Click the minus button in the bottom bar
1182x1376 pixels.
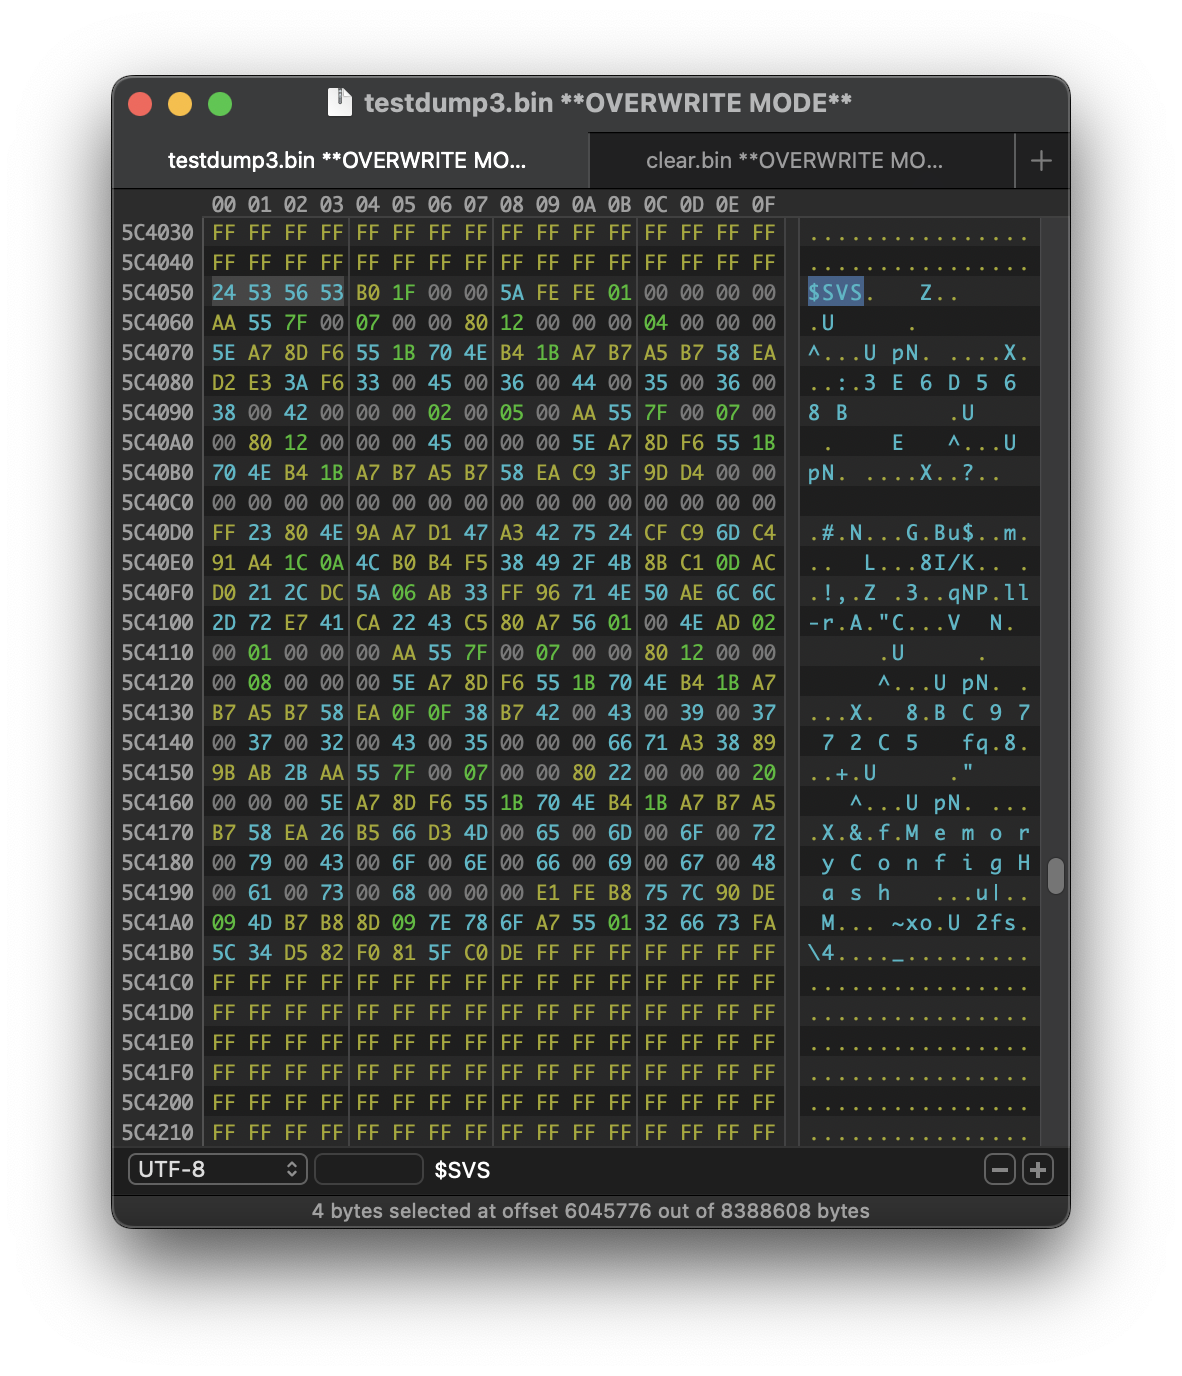[1000, 1169]
